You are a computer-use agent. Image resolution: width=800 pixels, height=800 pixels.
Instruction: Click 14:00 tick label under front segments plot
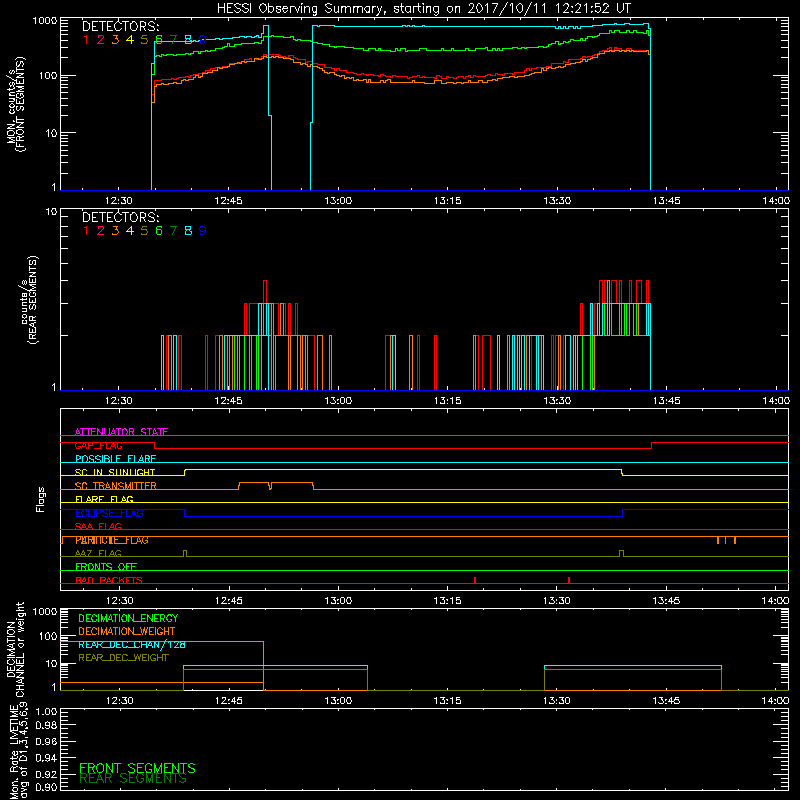coord(776,201)
